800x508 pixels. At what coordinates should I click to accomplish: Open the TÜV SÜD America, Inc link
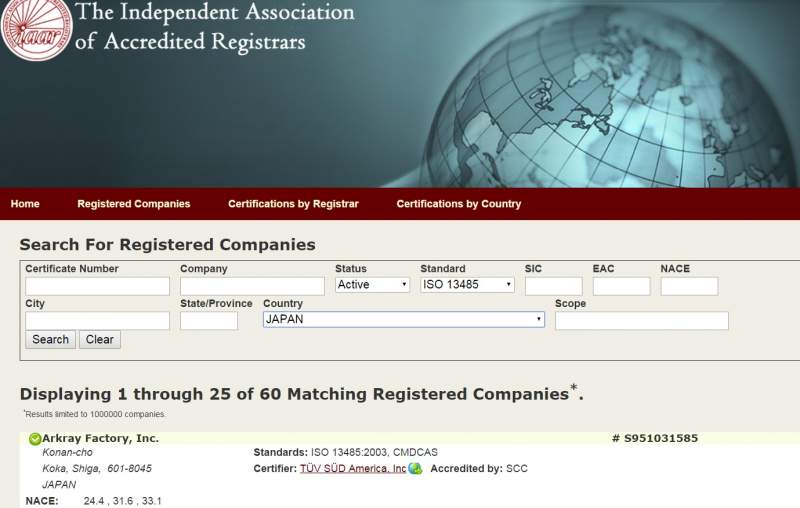pyautogui.click(x=353, y=468)
